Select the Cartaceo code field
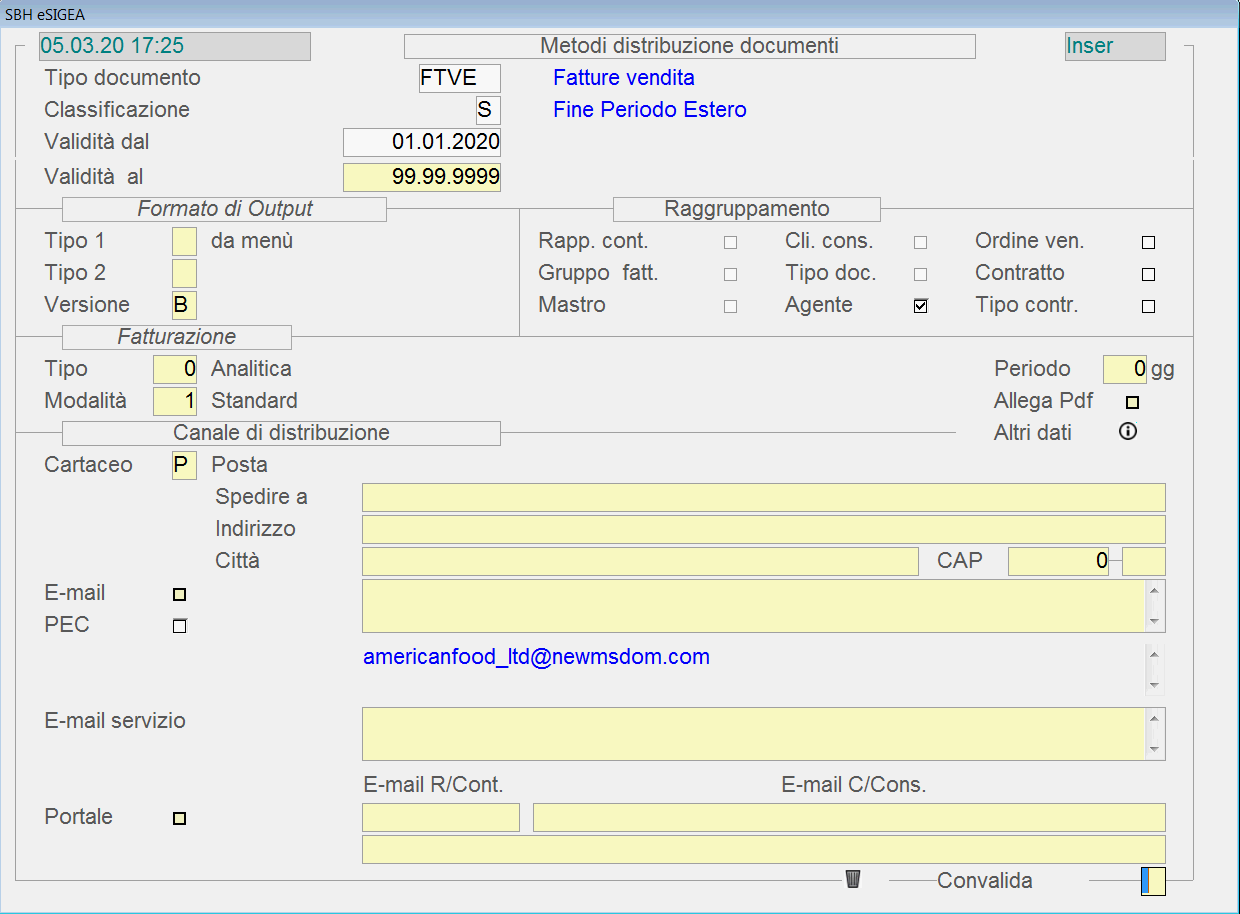This screenshot has height=914, width=1240. pos(184,465)
